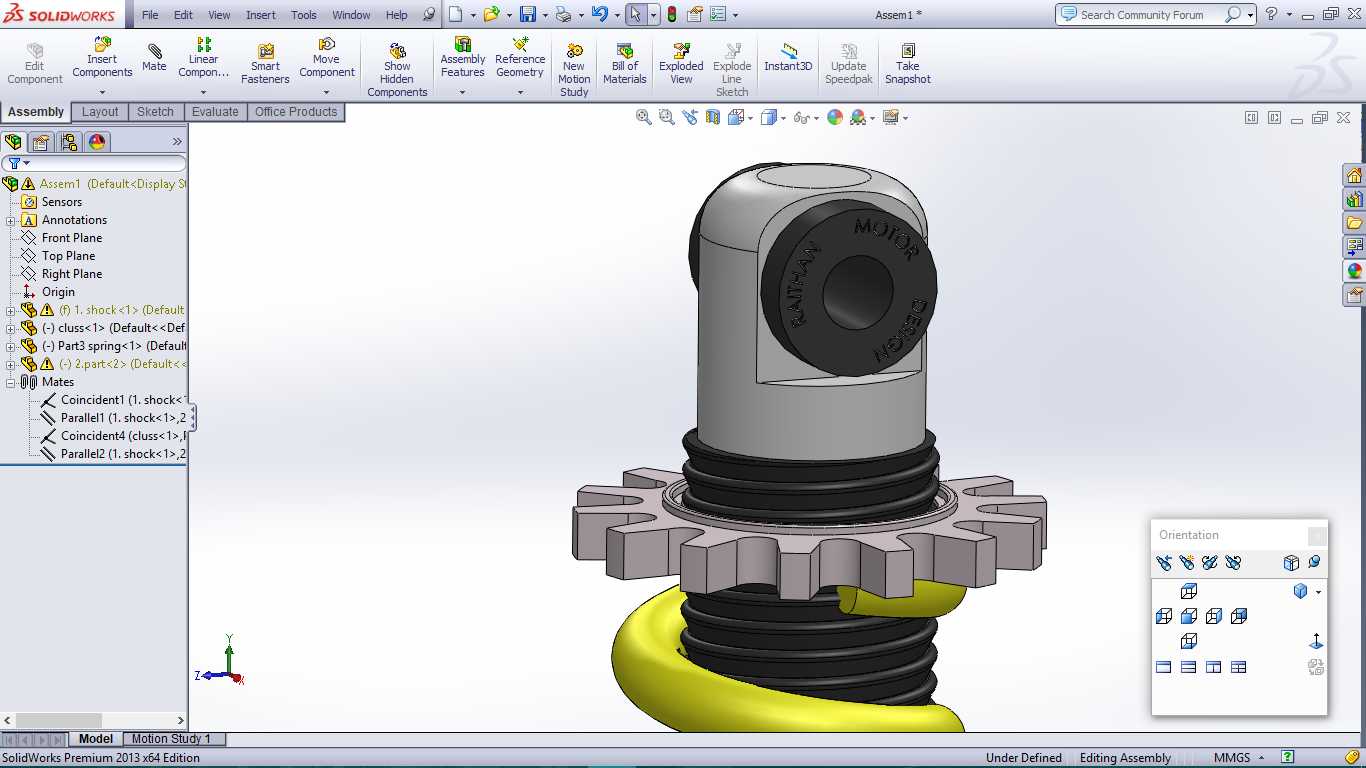Click the Rebuild traffic light icon

671,14
